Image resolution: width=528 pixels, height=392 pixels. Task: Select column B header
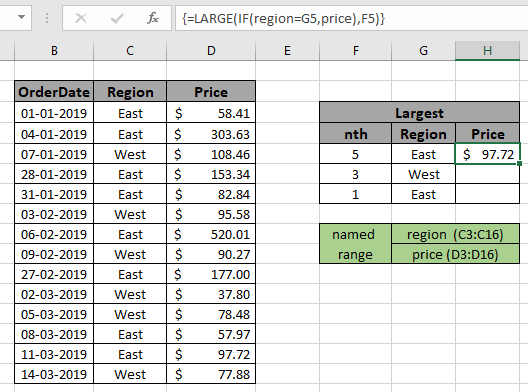(54, 51)
